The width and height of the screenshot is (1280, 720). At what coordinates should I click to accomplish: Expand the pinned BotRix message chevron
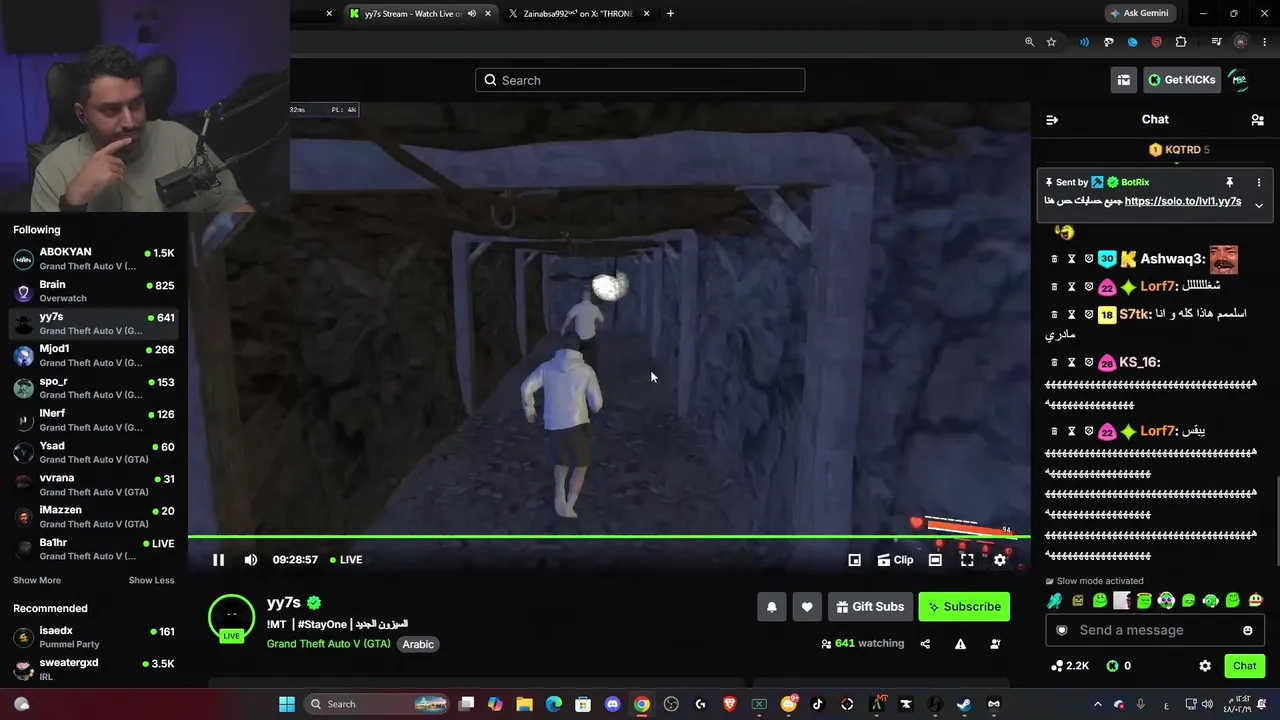[x=1259, y=205]
